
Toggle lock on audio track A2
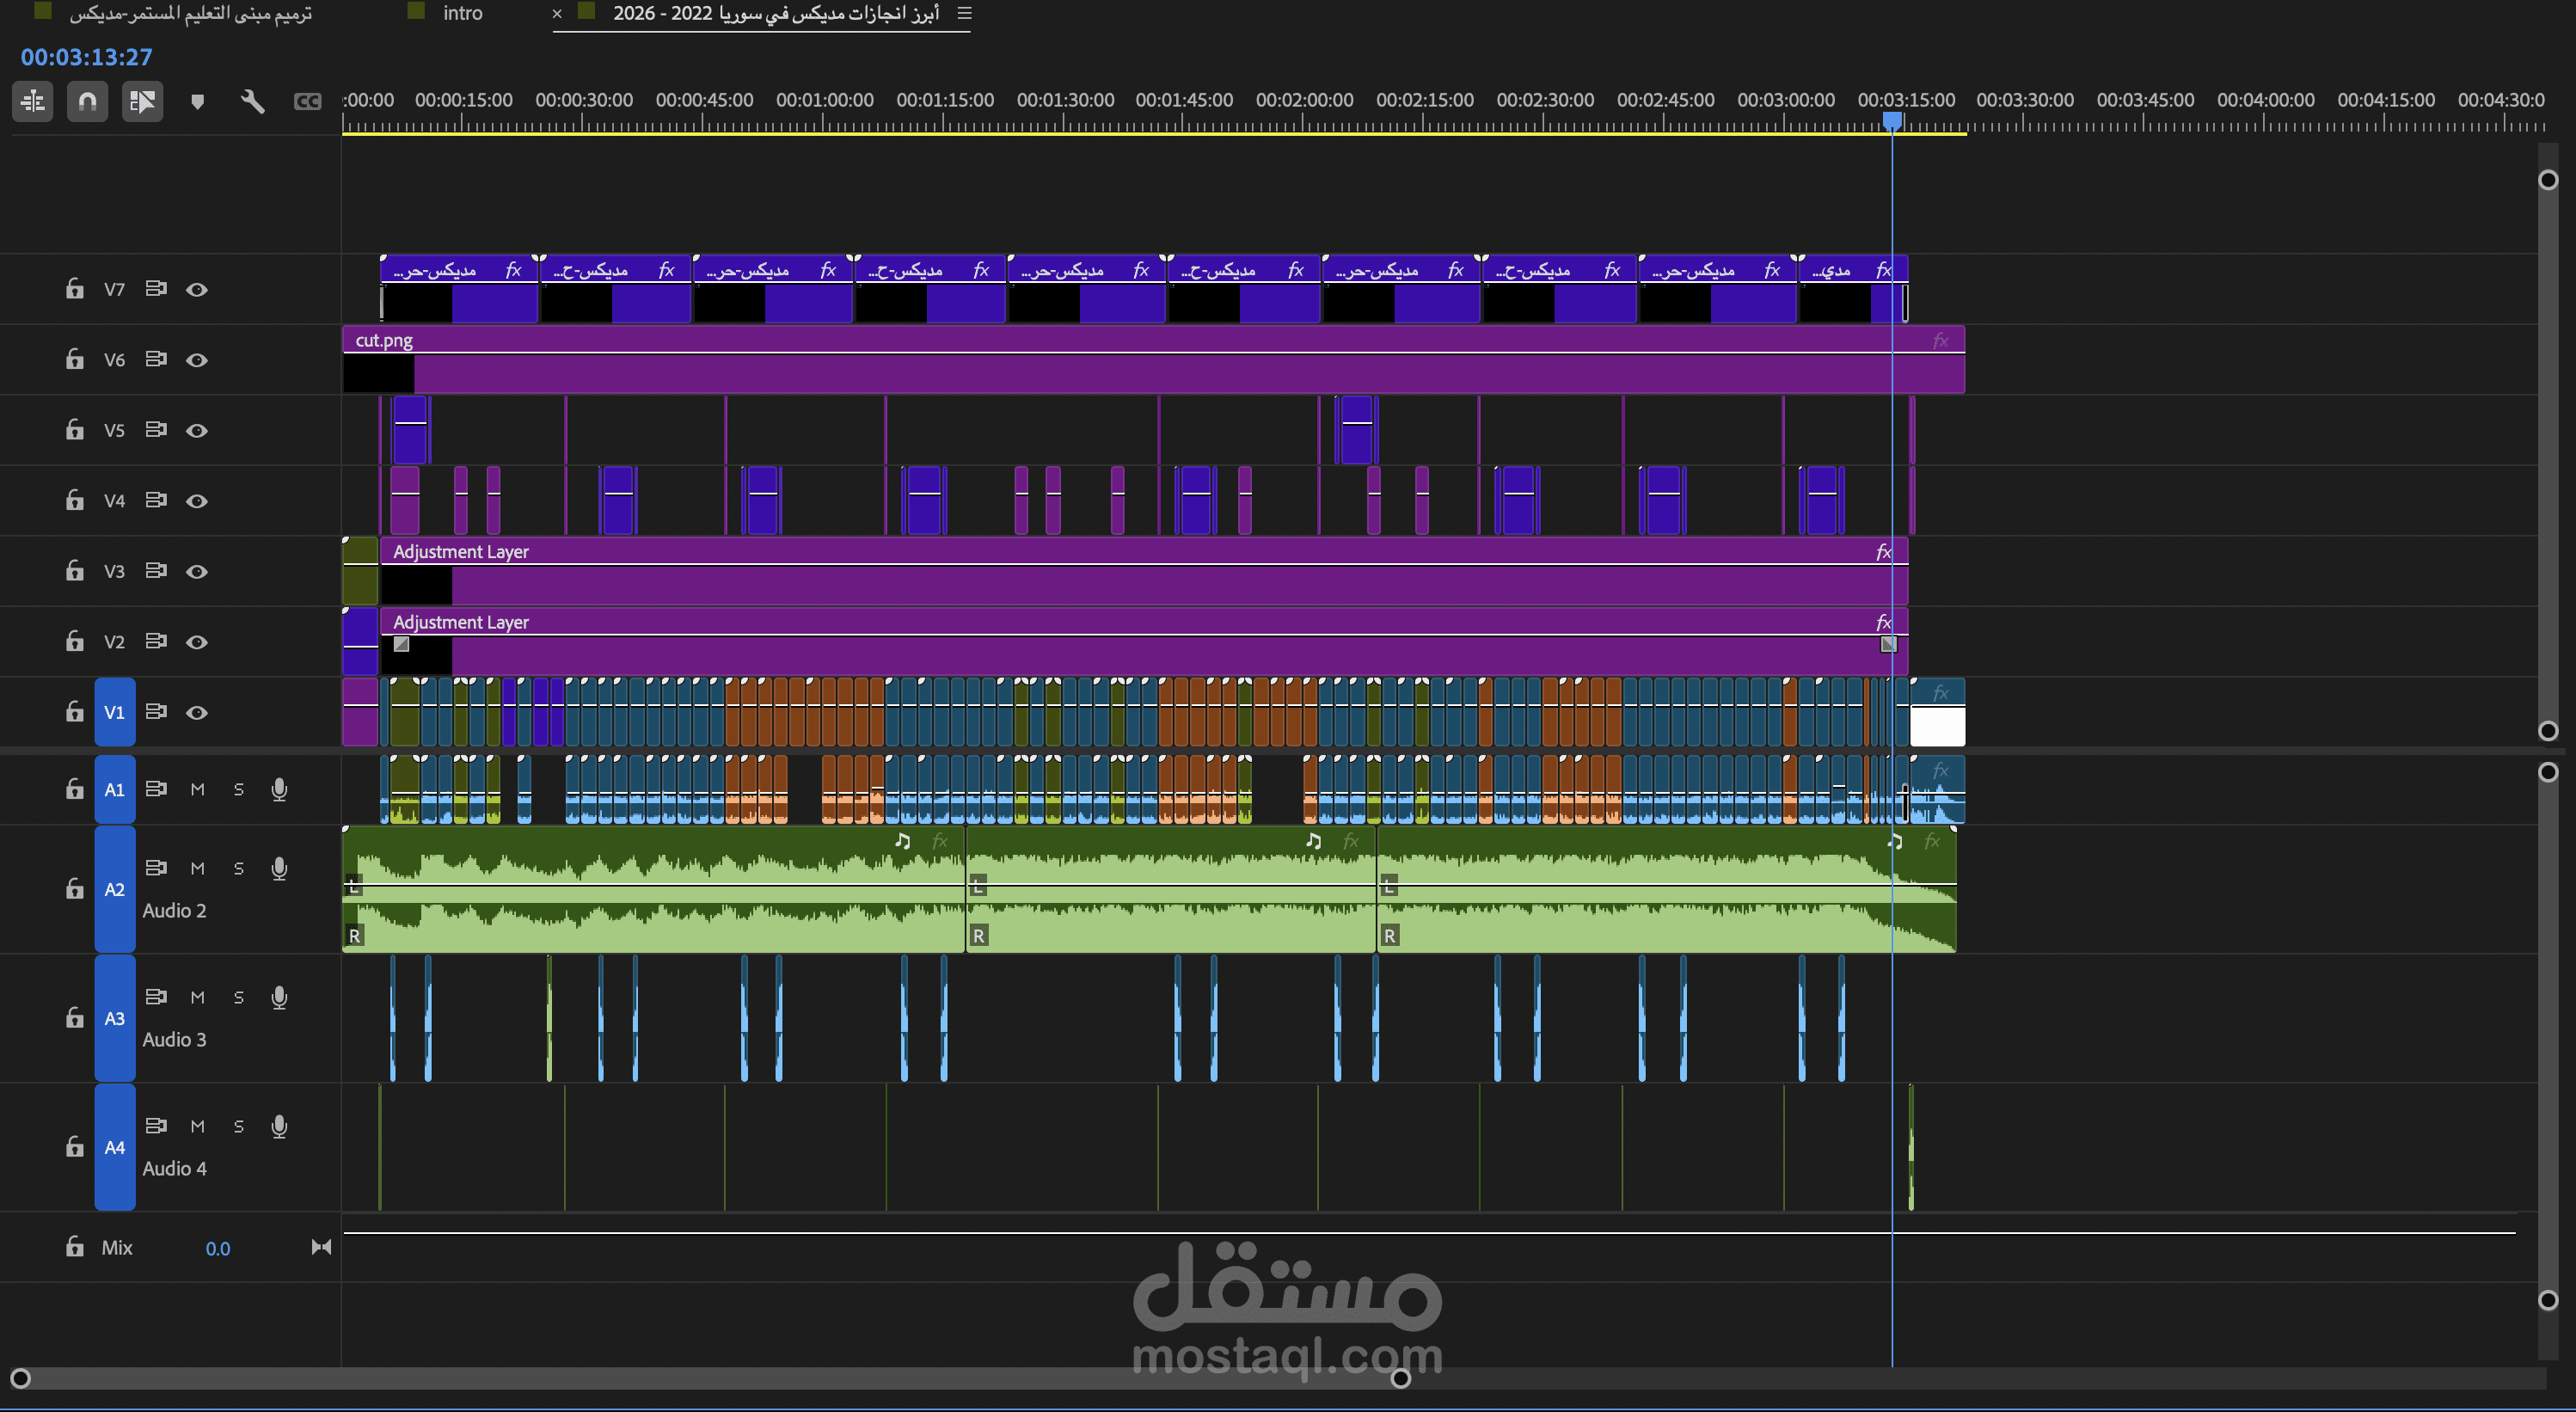75,889
